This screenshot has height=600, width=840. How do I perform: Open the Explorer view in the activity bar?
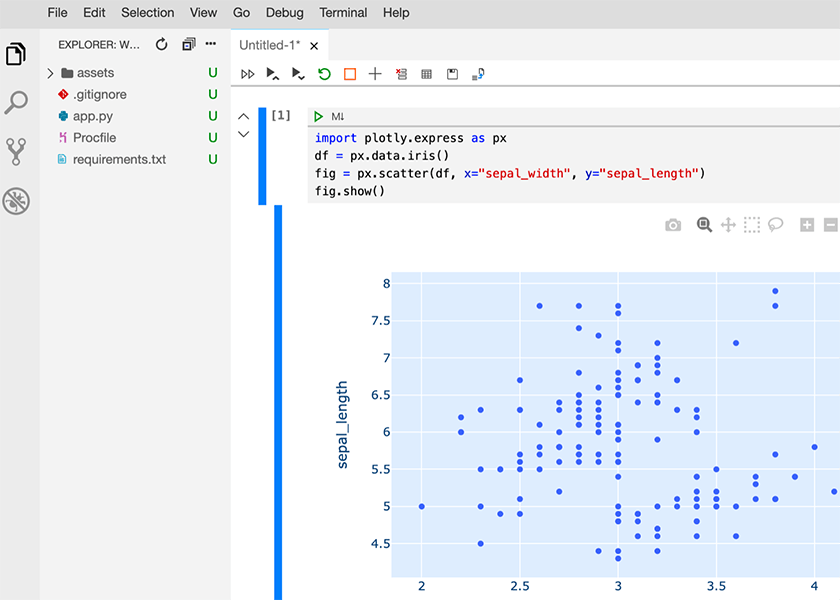[16, 54]
